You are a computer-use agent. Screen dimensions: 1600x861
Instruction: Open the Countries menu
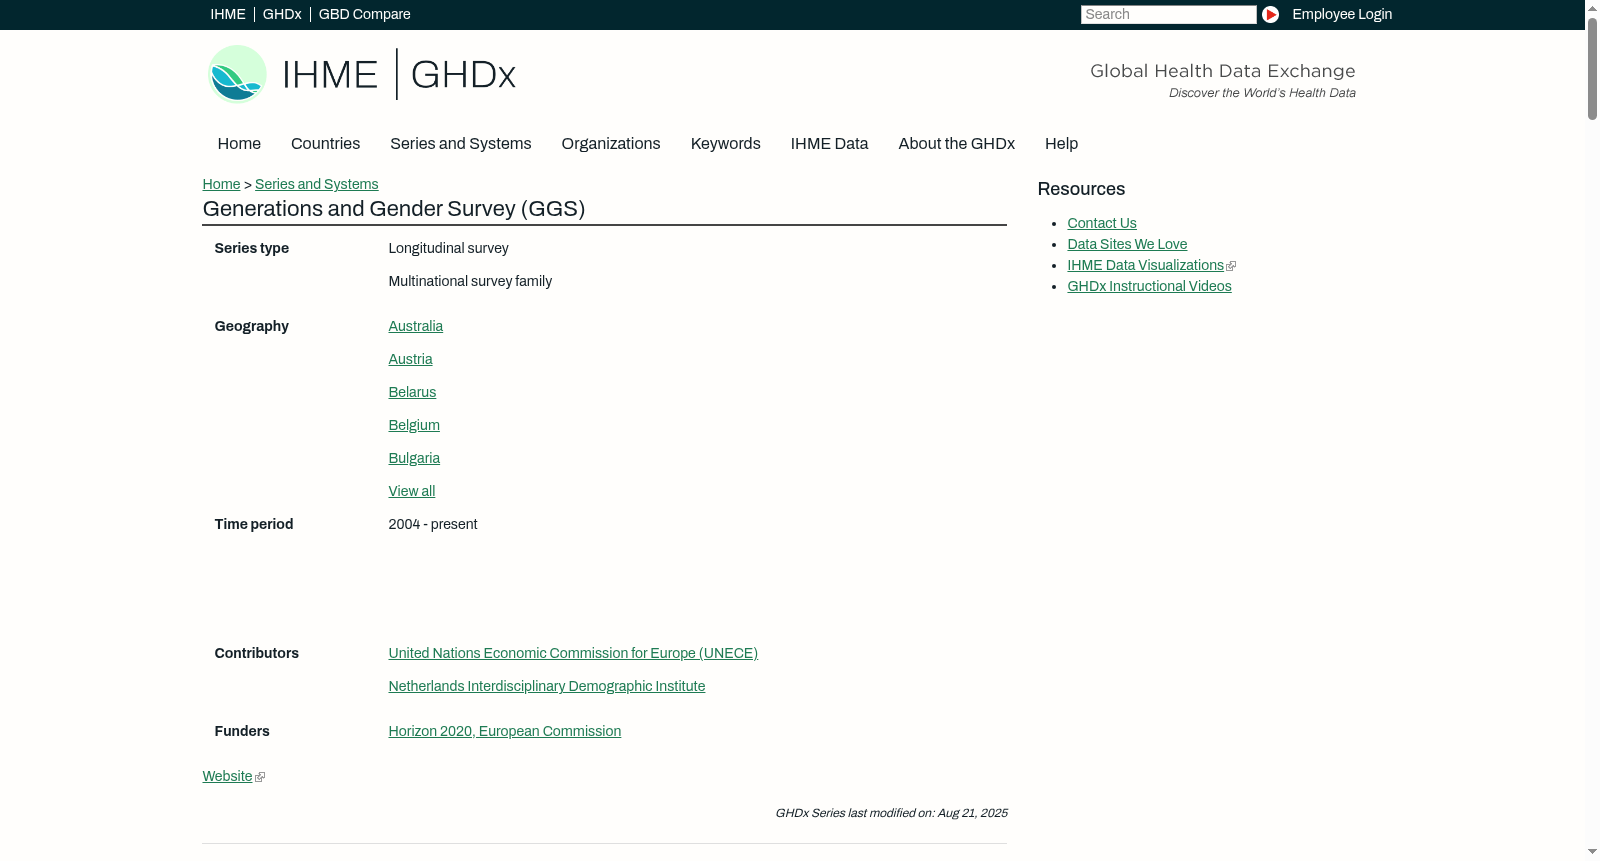(325, 144)
